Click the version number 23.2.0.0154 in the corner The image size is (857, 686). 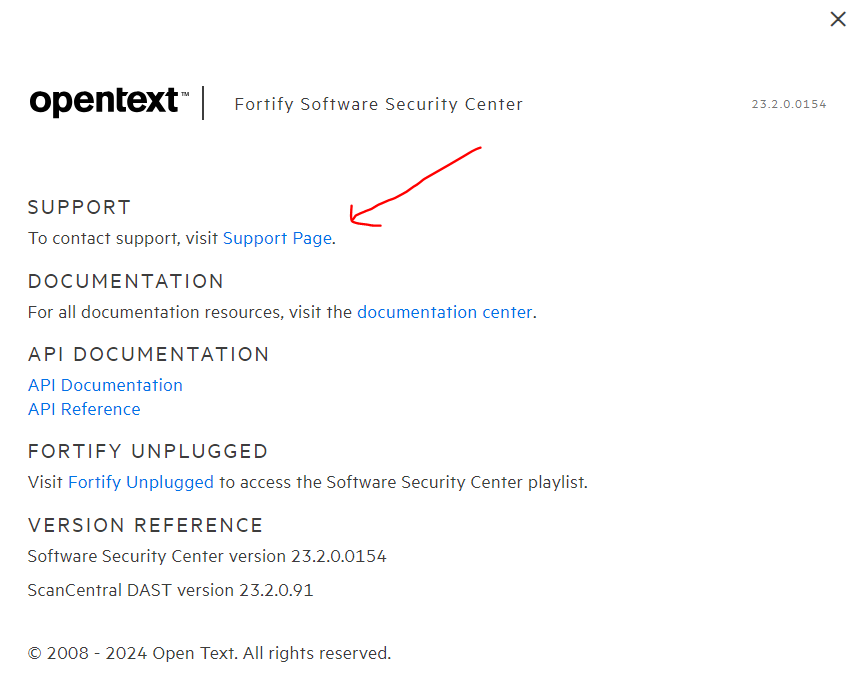(789, 103)
